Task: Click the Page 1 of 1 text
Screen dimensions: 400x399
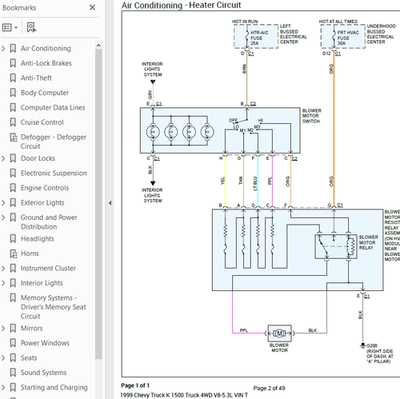Action: [135, 386]
